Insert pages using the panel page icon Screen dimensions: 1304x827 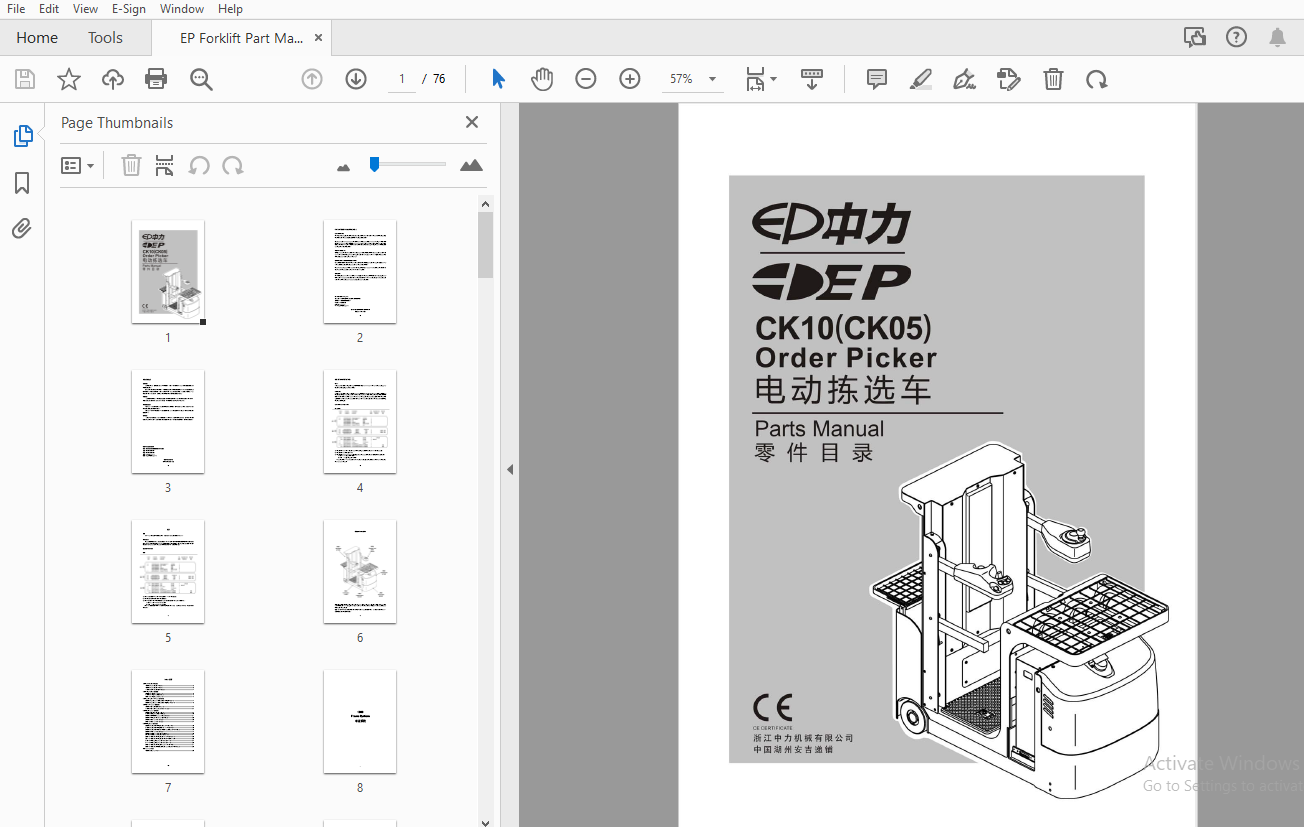click(x=165, y=165)
